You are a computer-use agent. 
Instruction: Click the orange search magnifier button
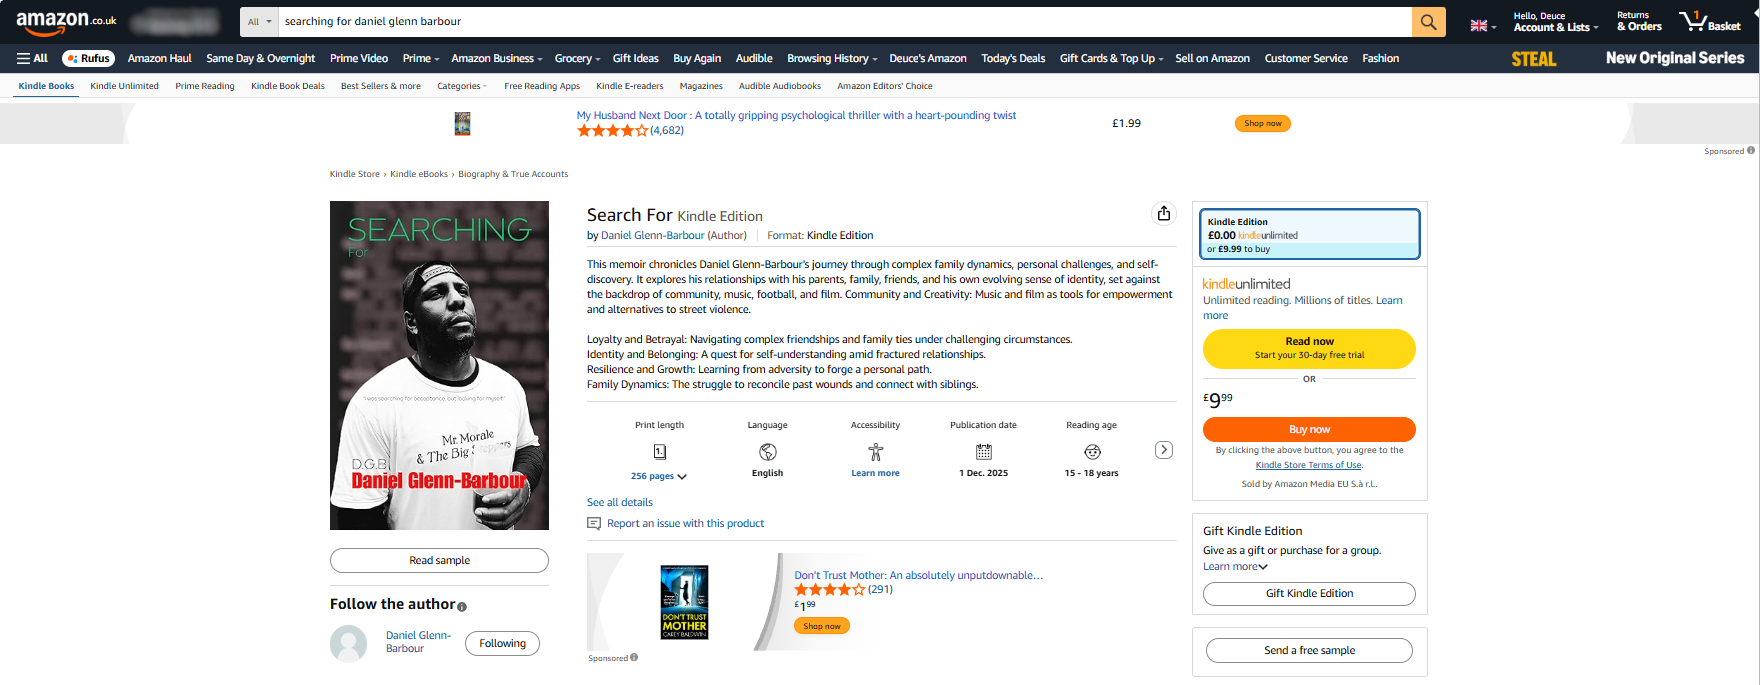[1428, 22]
